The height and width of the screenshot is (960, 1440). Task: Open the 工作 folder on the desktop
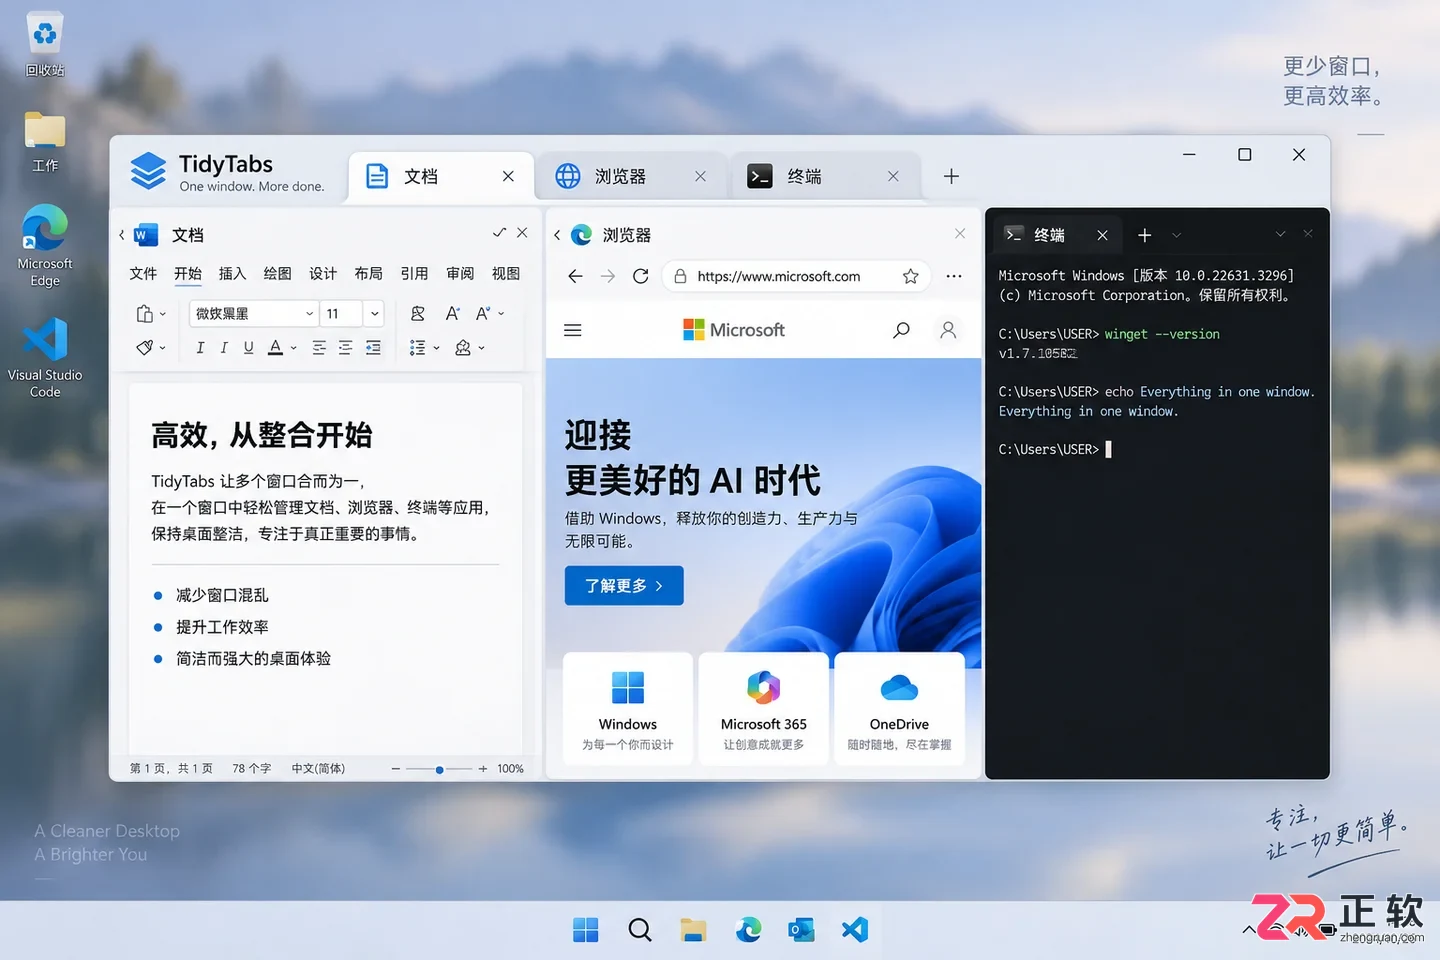pos(45,142)
